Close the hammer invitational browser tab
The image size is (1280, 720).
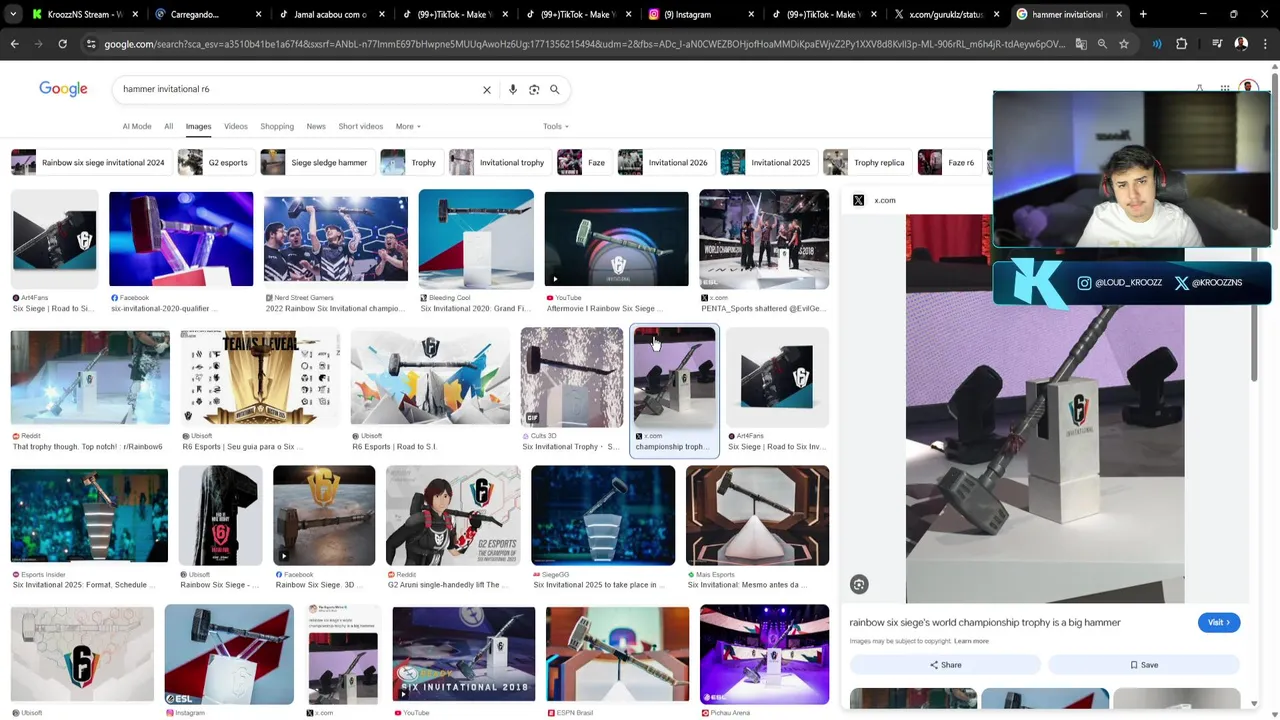pyautogui.click(x=1119, y=14)
